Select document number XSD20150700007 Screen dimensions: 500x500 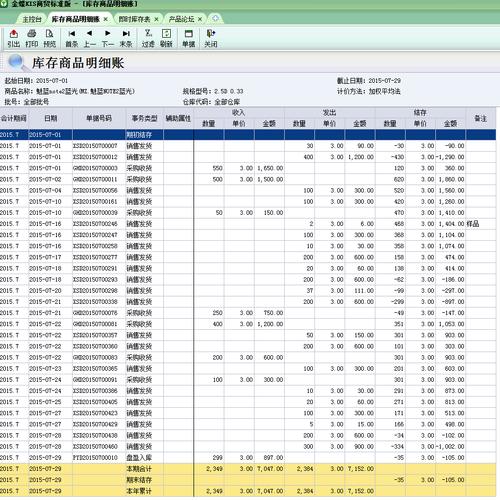point(95,146)
